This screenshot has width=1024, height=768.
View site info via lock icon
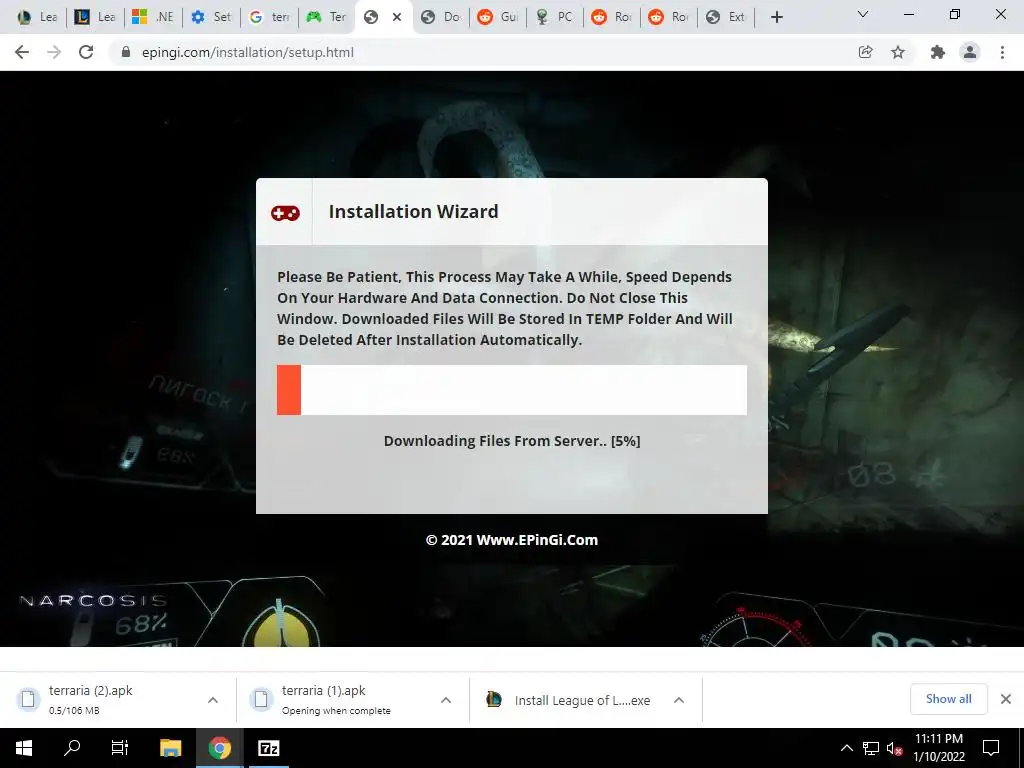click(x=126, y=52)
